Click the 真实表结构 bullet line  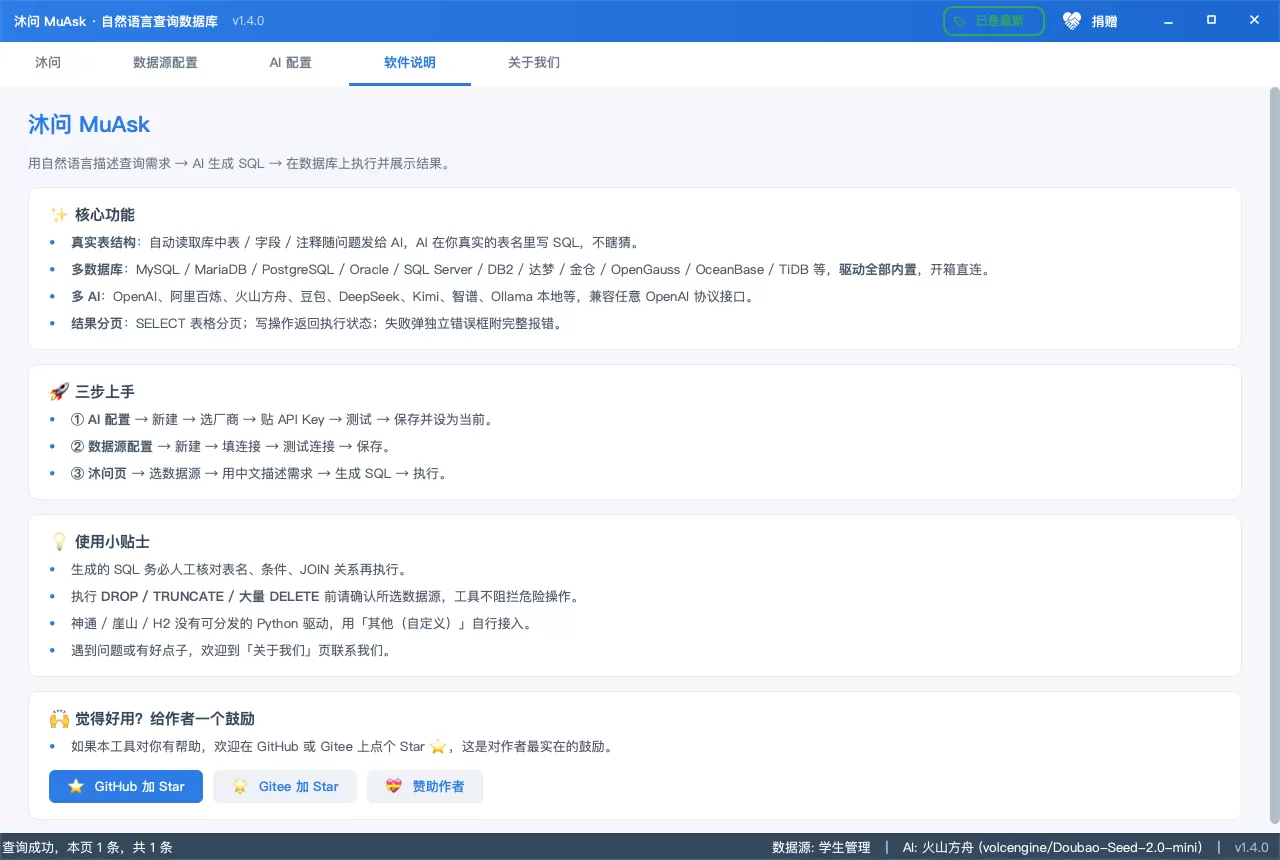355,242
